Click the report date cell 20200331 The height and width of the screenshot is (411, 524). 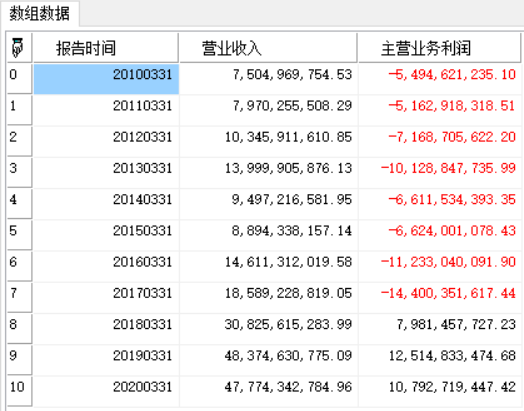click(x=106, y=391)
